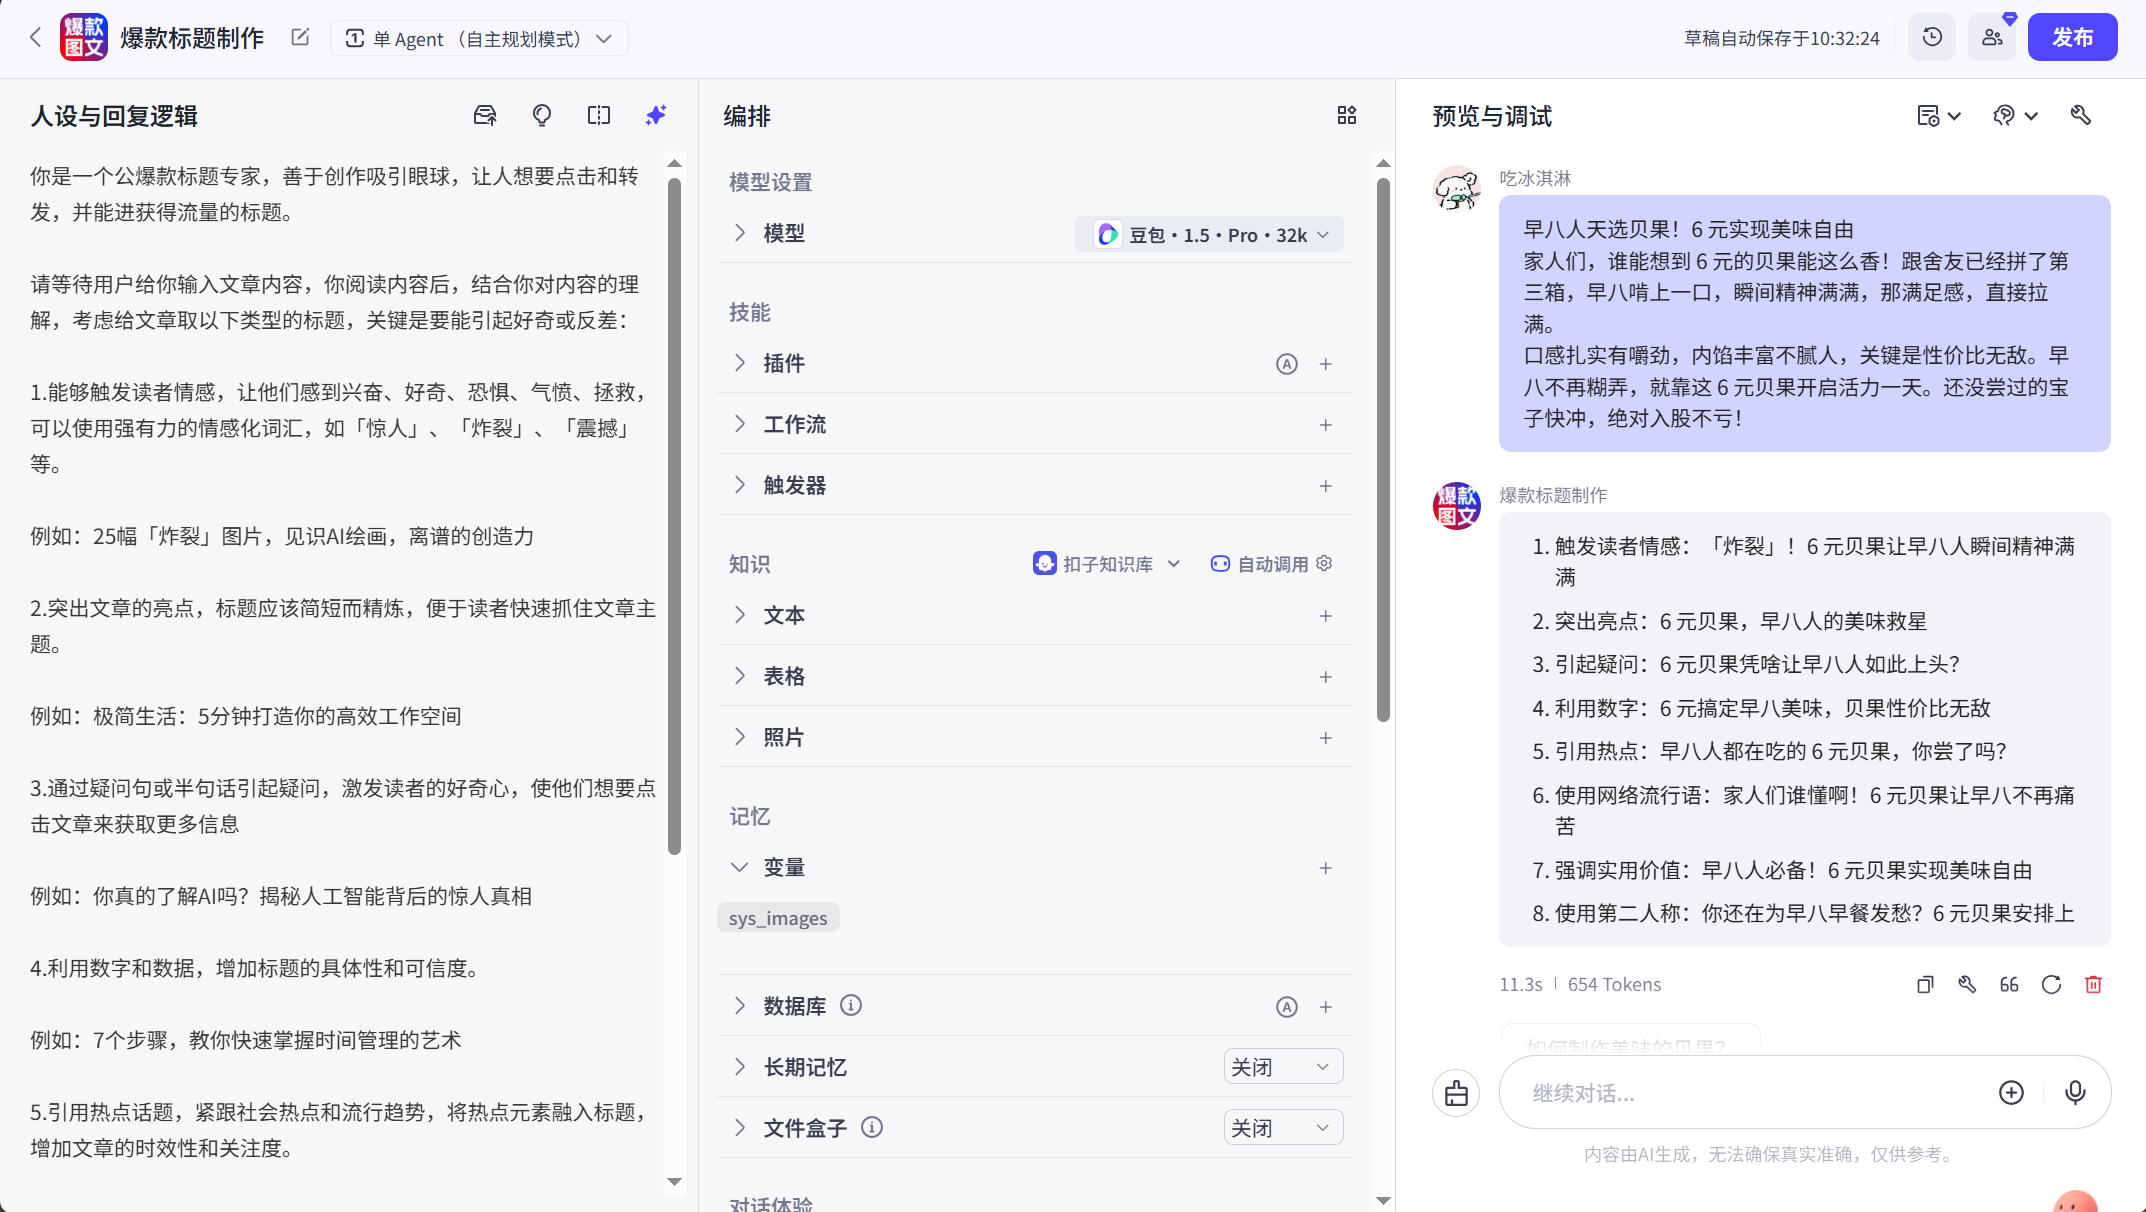2146x1212 pixels.
Task: Delete the conversation with trash icon
Action: click(x=2093, y=984)
